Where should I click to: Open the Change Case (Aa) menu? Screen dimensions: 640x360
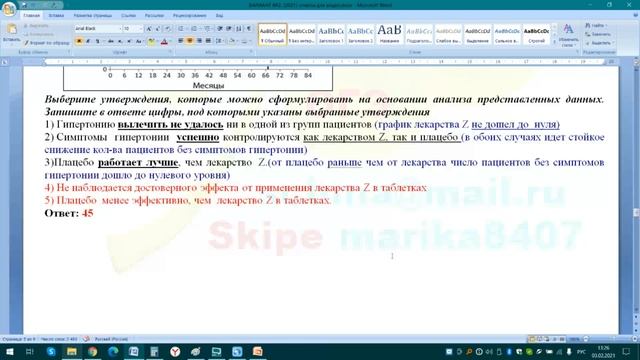pyautogui.click(x=139, y=41)
